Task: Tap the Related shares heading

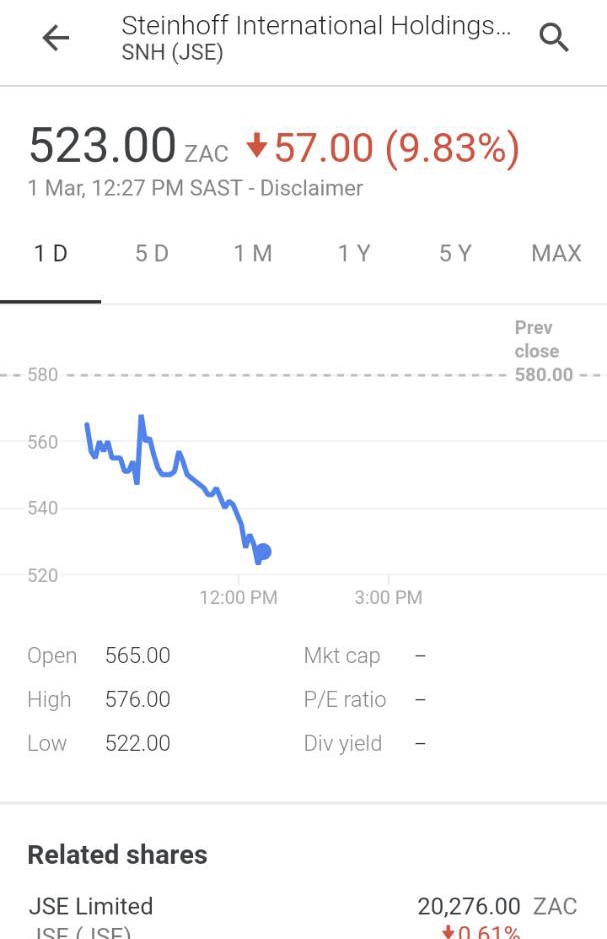Action: point(117,855)
